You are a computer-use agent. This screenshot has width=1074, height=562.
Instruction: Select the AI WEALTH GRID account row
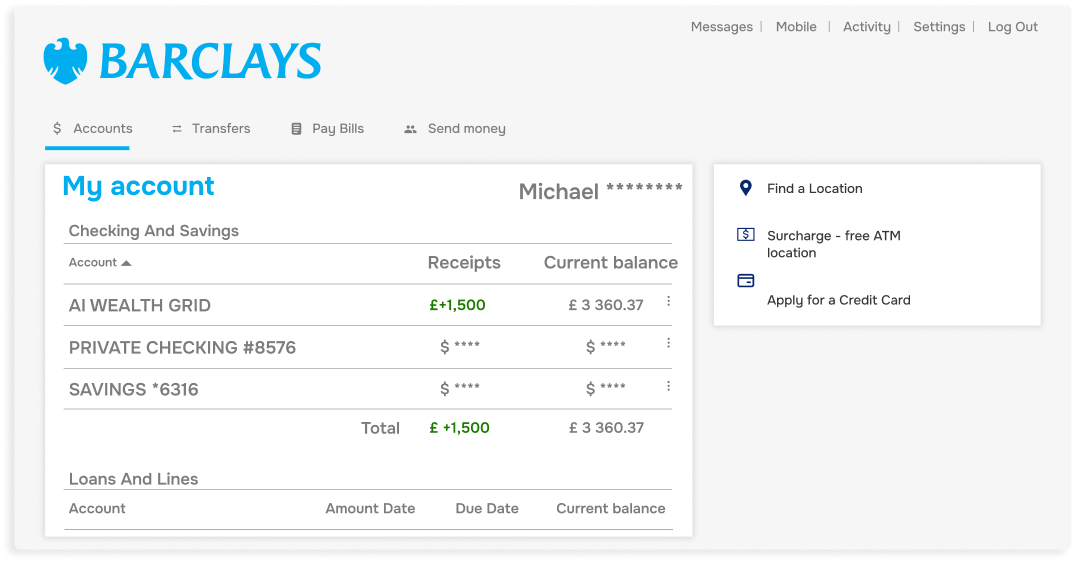[140, 306]
